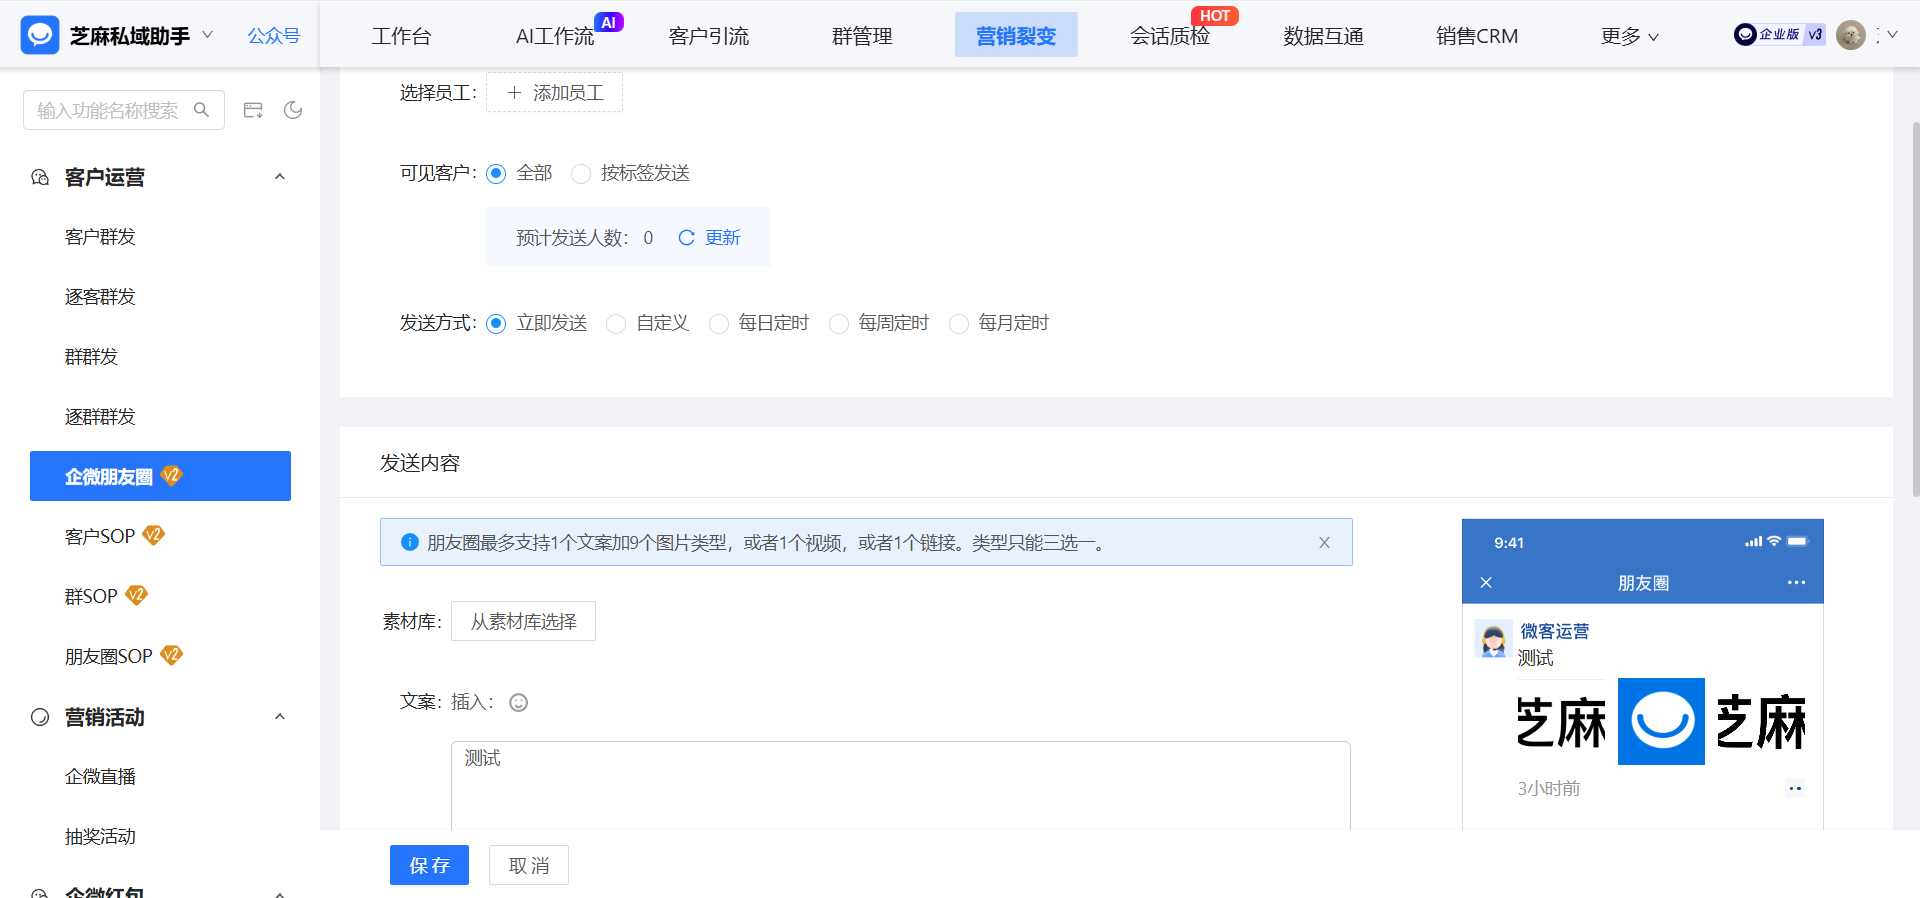This screenshot has width=1920, height=898.
Task: Close the 朋友圈 tip banner
Action: tap(1324, 542)
